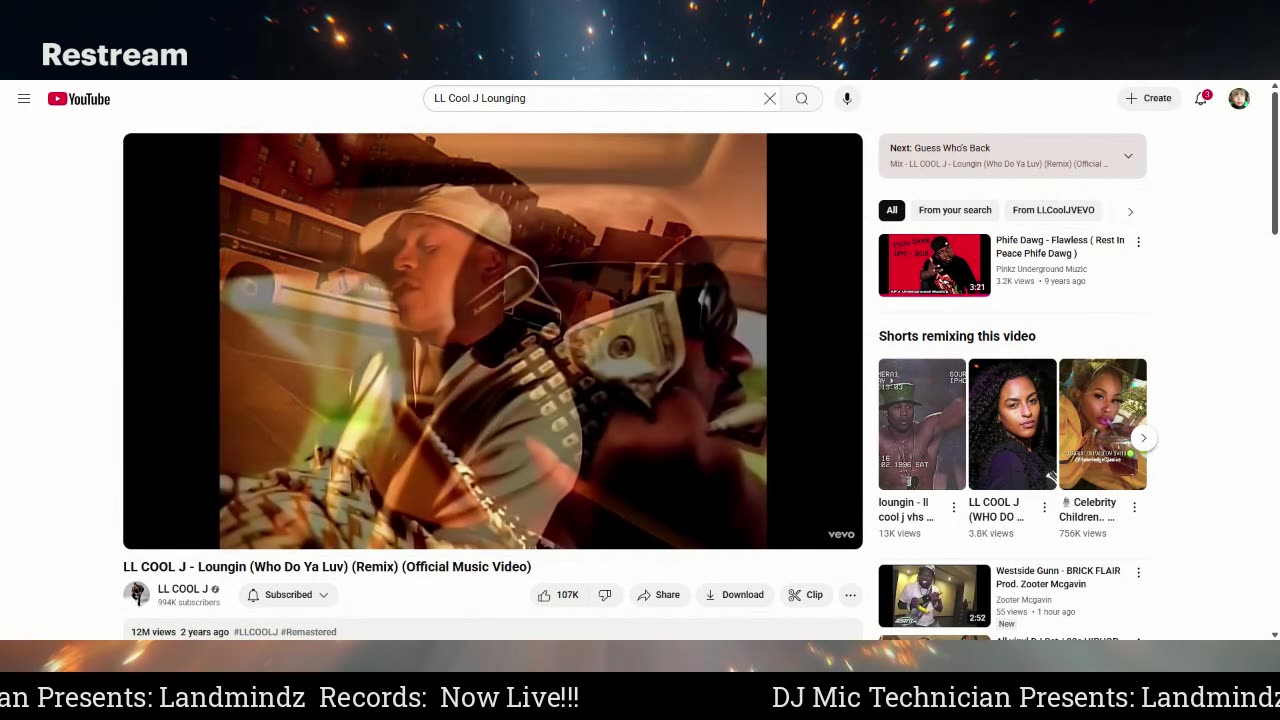Open options for Phife Dawg video
Viewport: 1280px width, 720px height.
(1138, 242)
